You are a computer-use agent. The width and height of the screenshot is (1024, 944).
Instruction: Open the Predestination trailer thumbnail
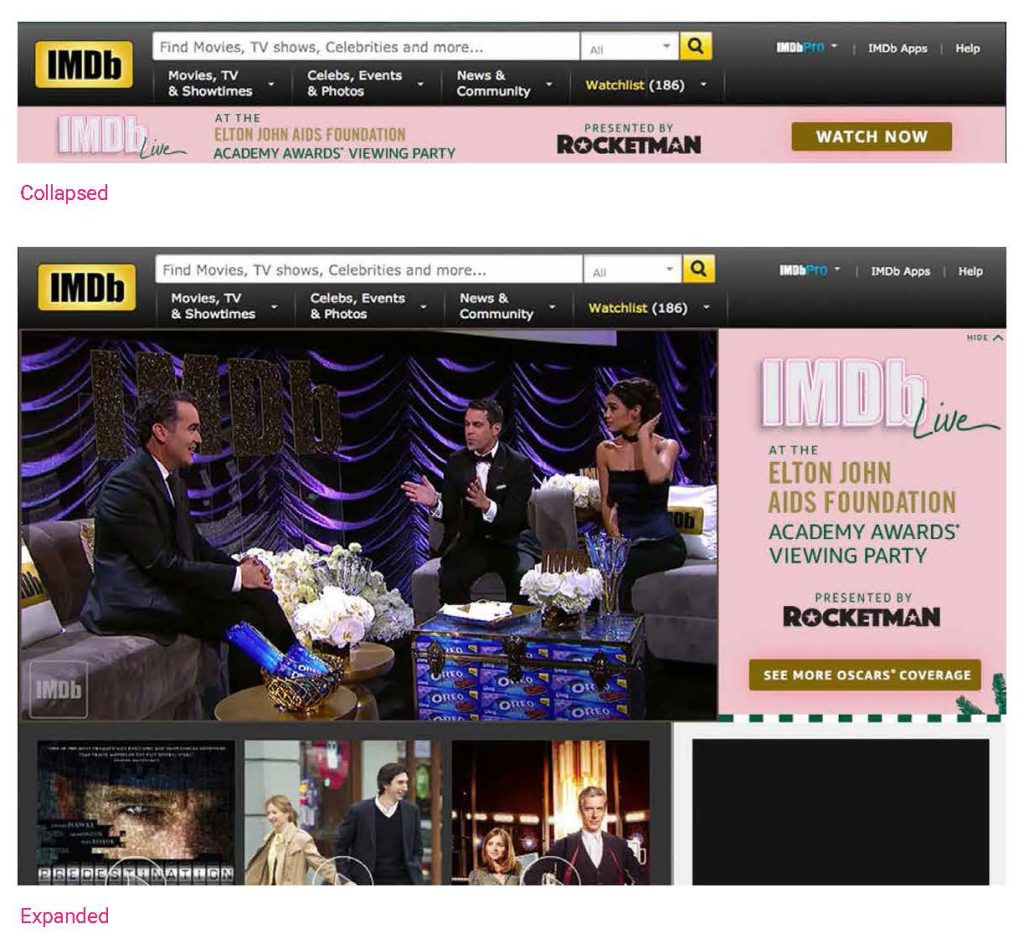(136, 812)
